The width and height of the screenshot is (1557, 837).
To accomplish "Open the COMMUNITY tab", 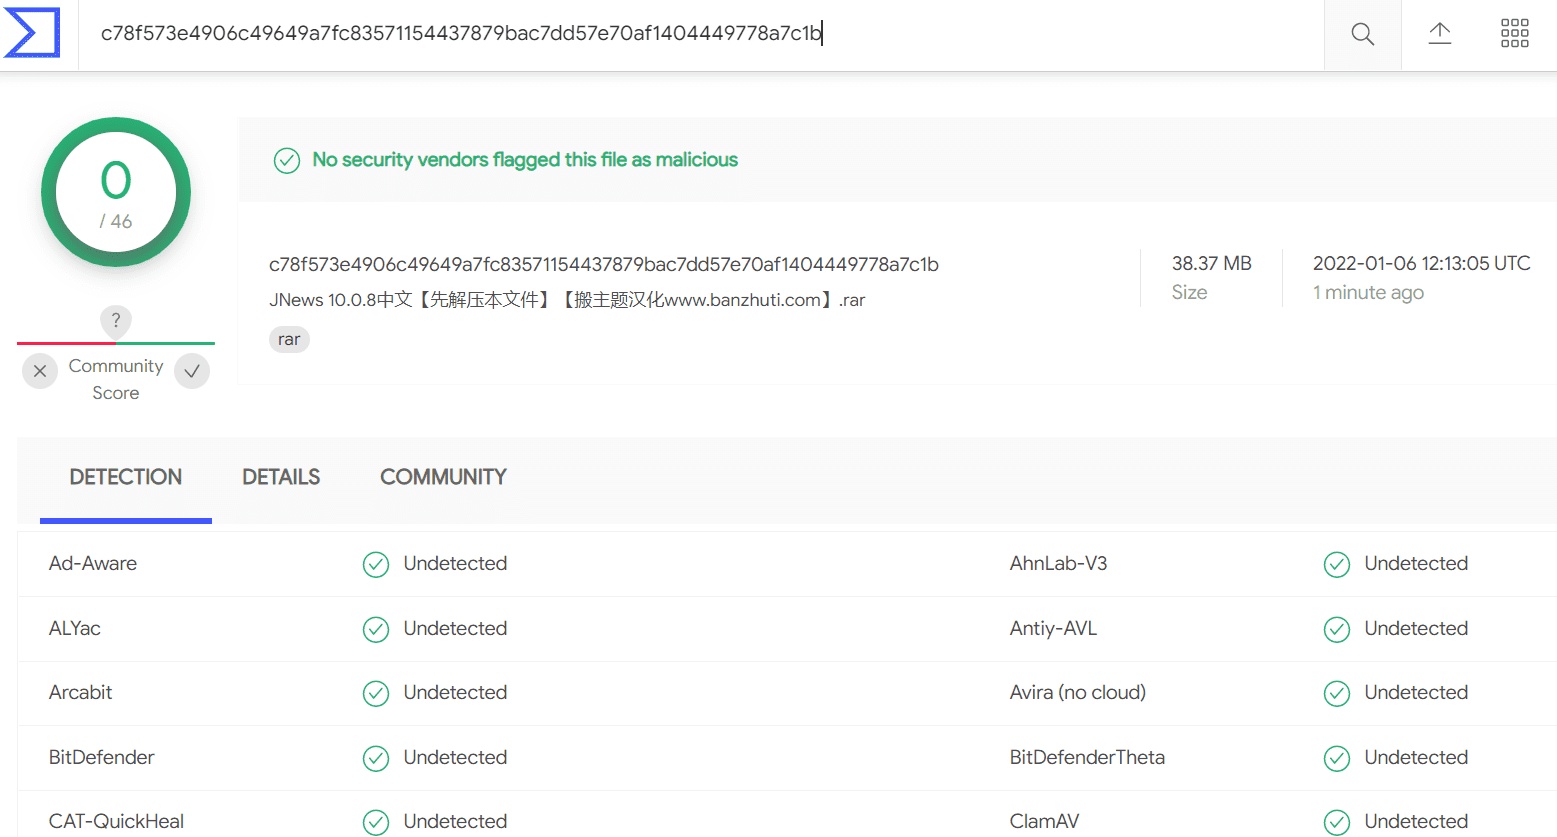I will point(443,478).
